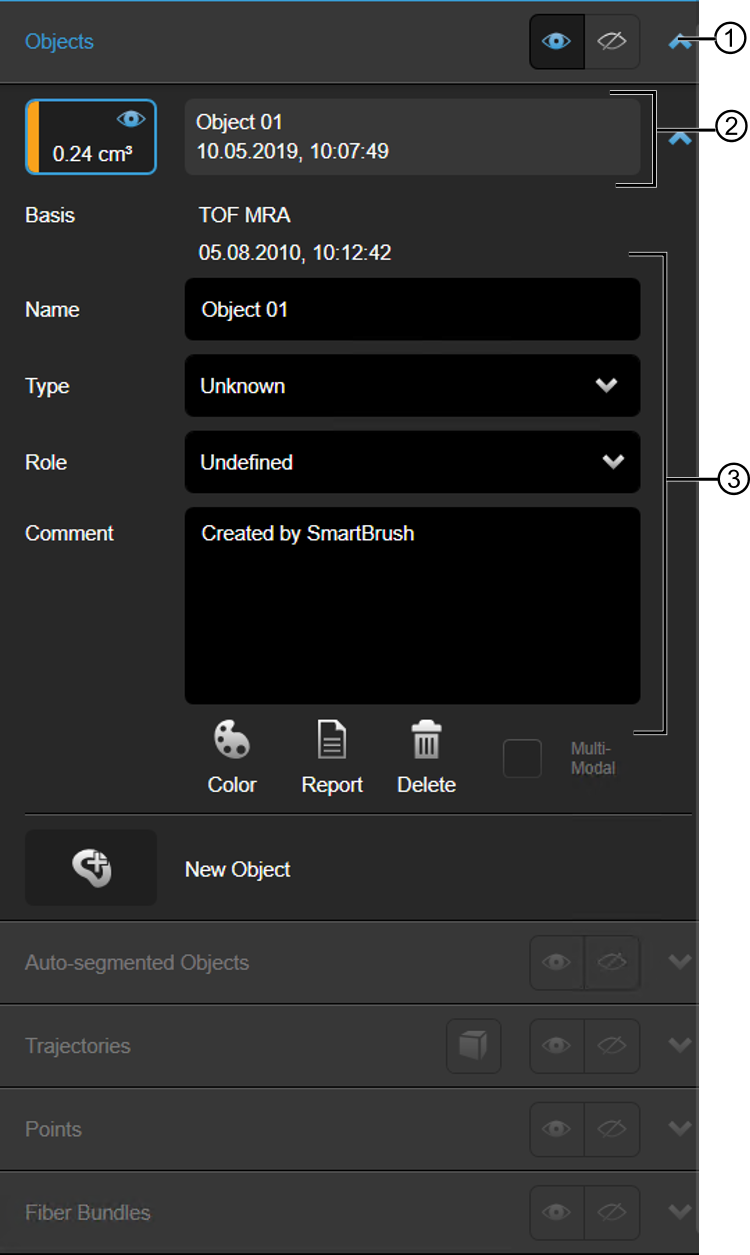The width and height of the screenshot is (750, 1255).
Task: Click the Trajectories 3D cube icon
Action: tap(474, 1046)
